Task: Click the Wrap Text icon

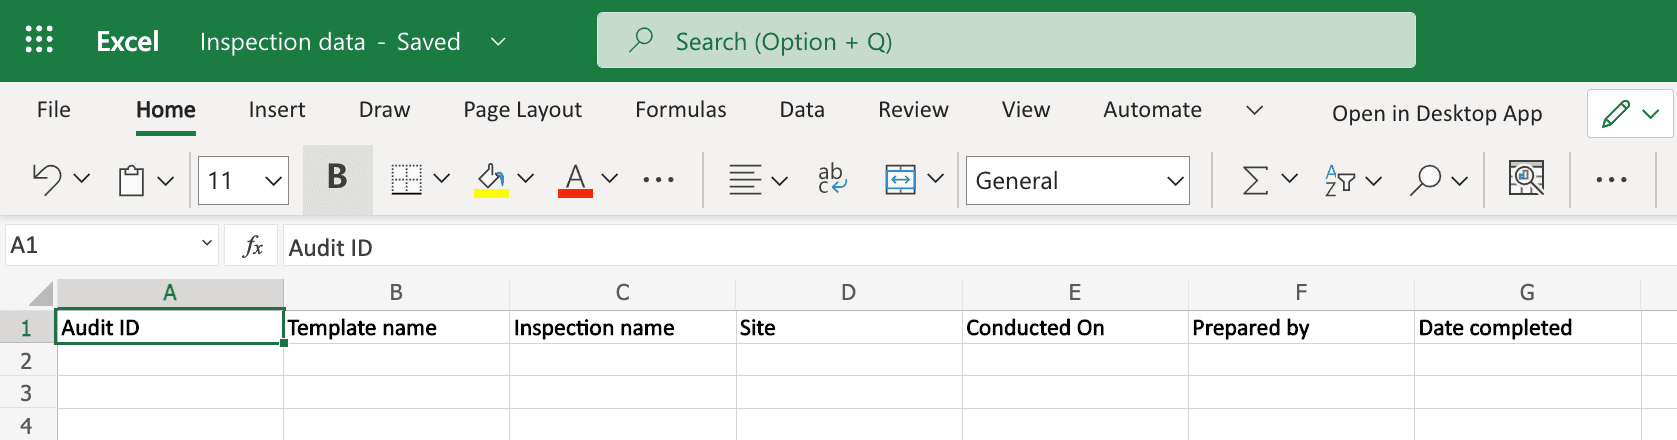Action: (x=831, y=180)
